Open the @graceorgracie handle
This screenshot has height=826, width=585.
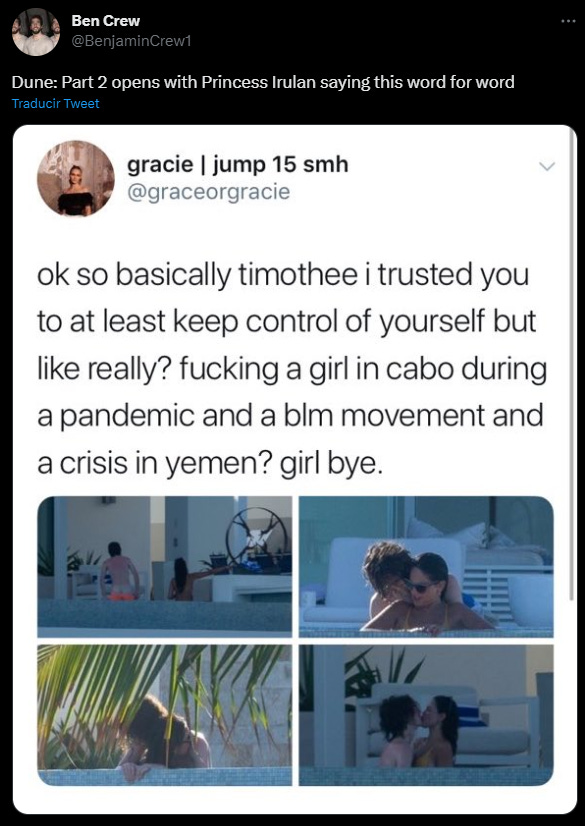point(209,191)
